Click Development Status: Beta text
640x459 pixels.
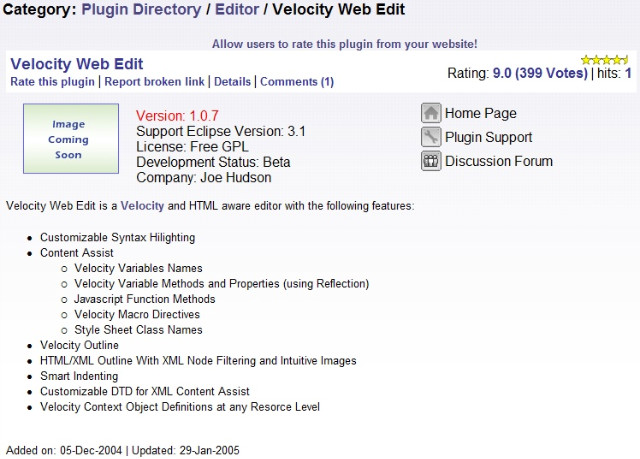213,162
